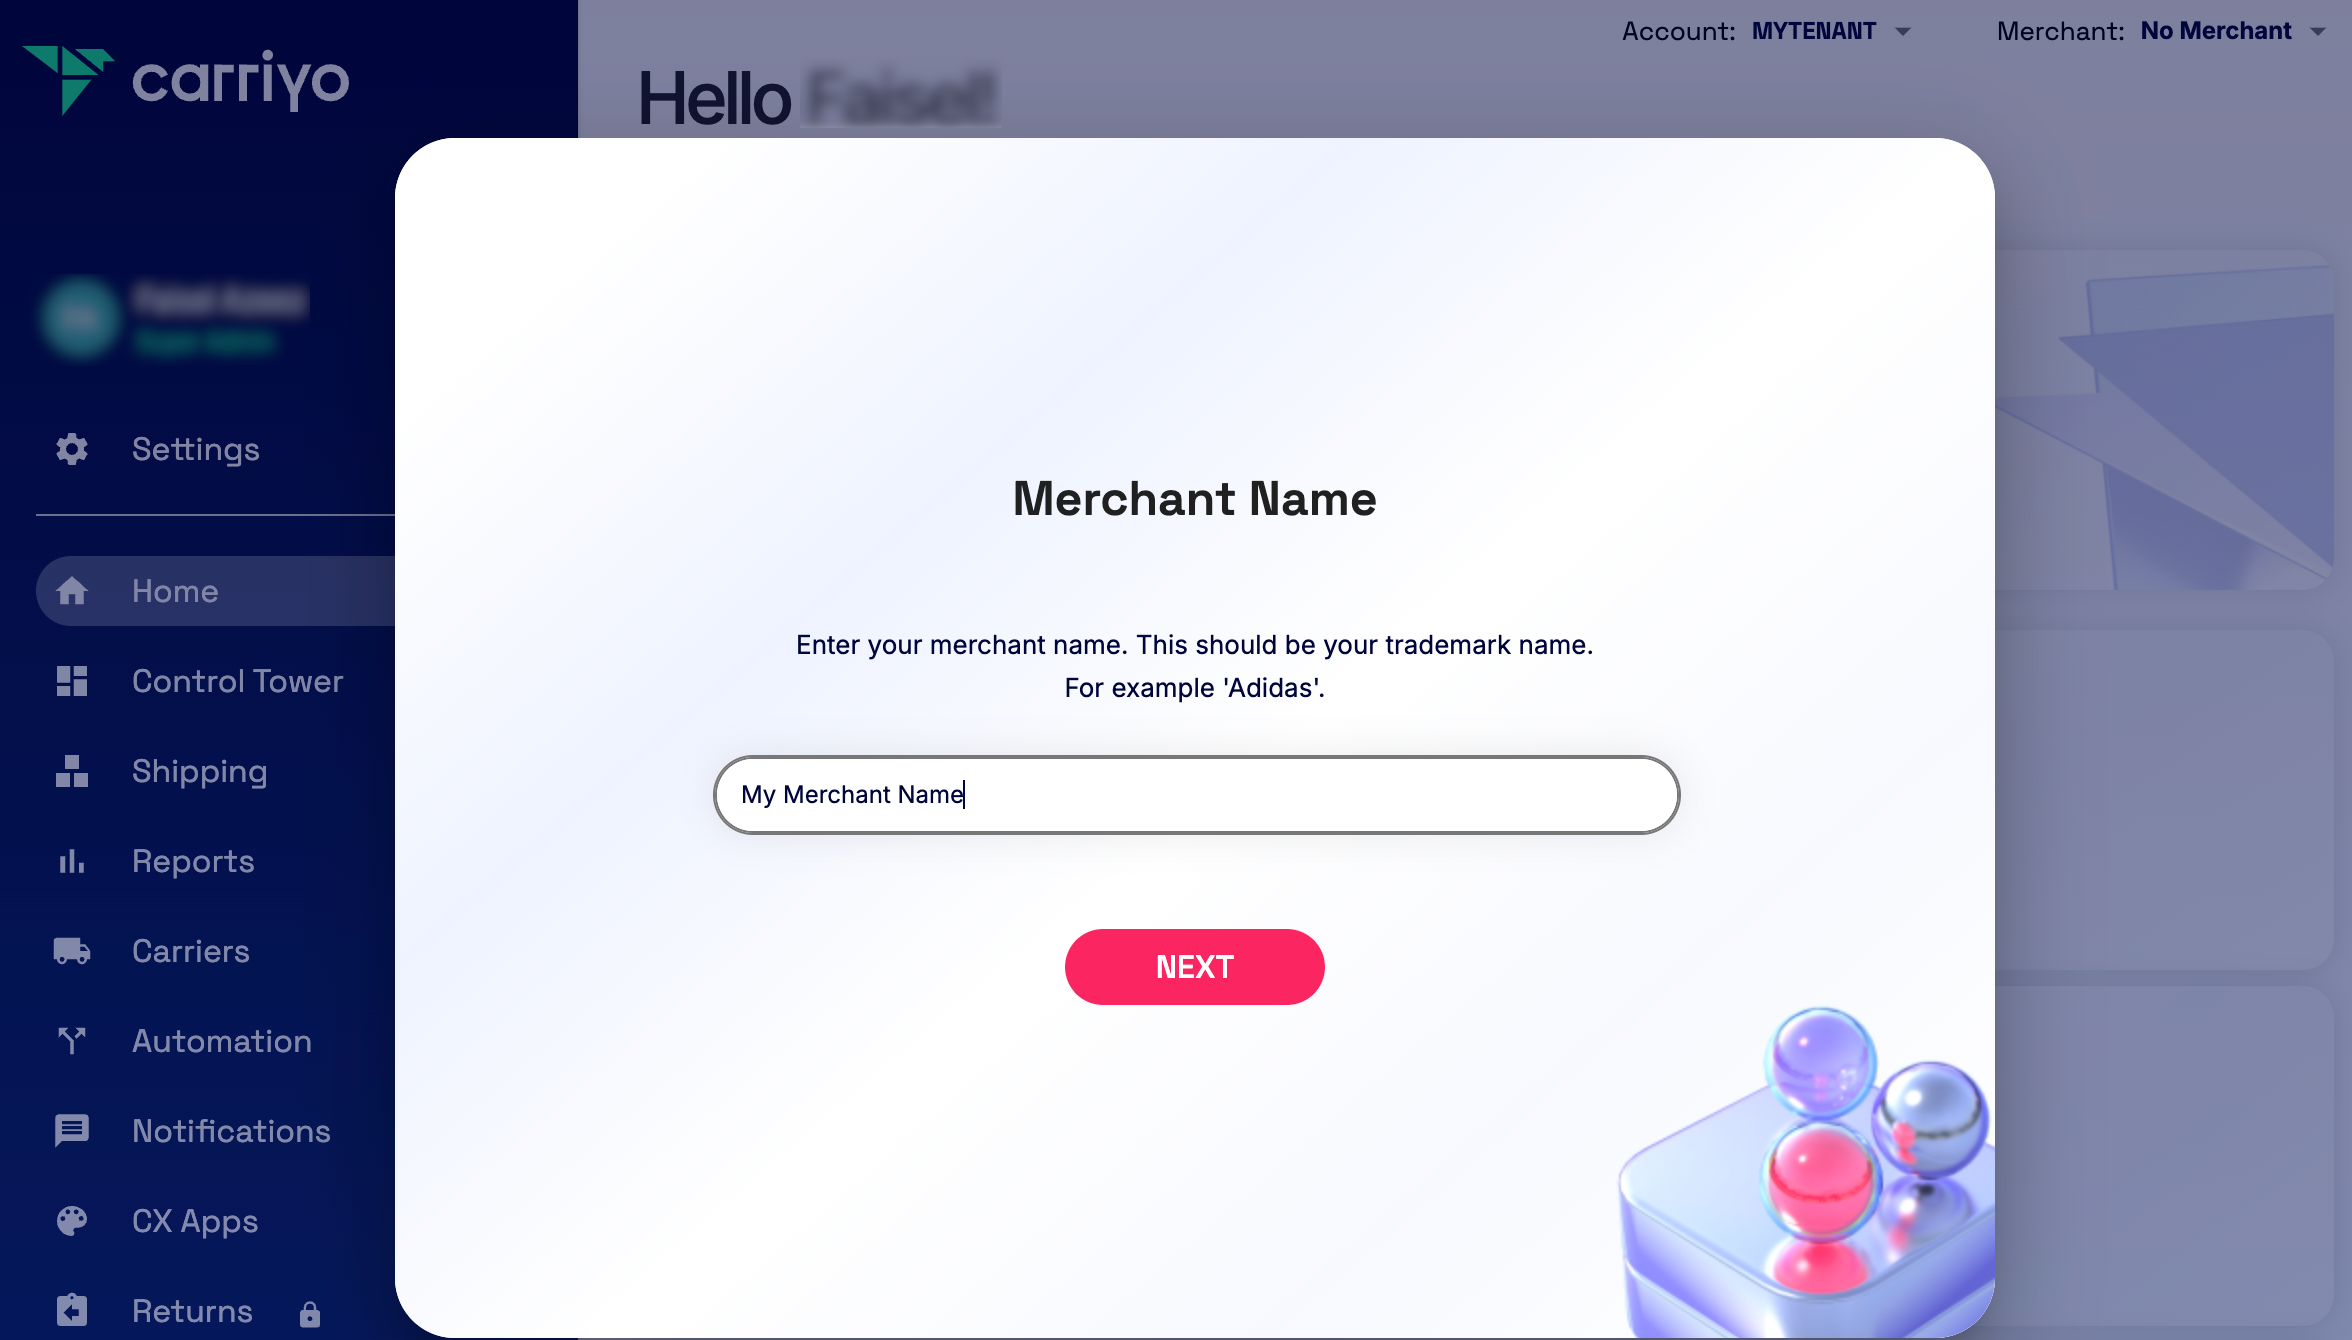Toggle the user profile avatar

(81, 316)
